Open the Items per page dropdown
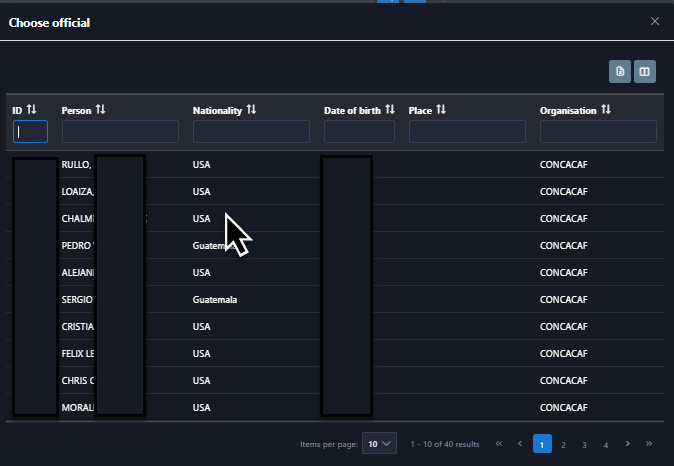674x466 pixels. (379, 443)
